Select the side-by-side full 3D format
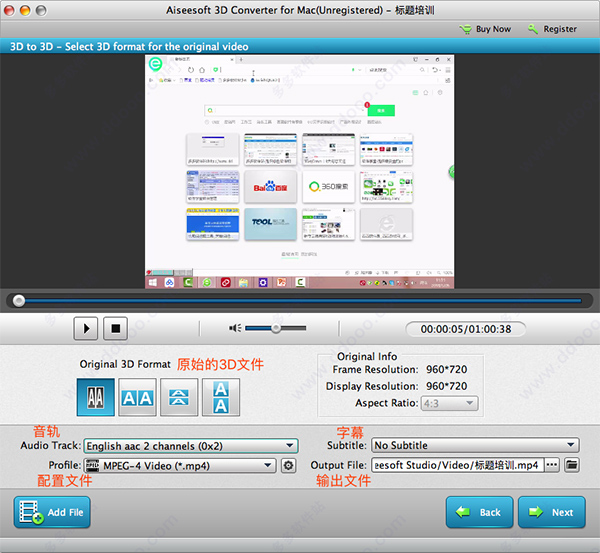 coord(137,397)
